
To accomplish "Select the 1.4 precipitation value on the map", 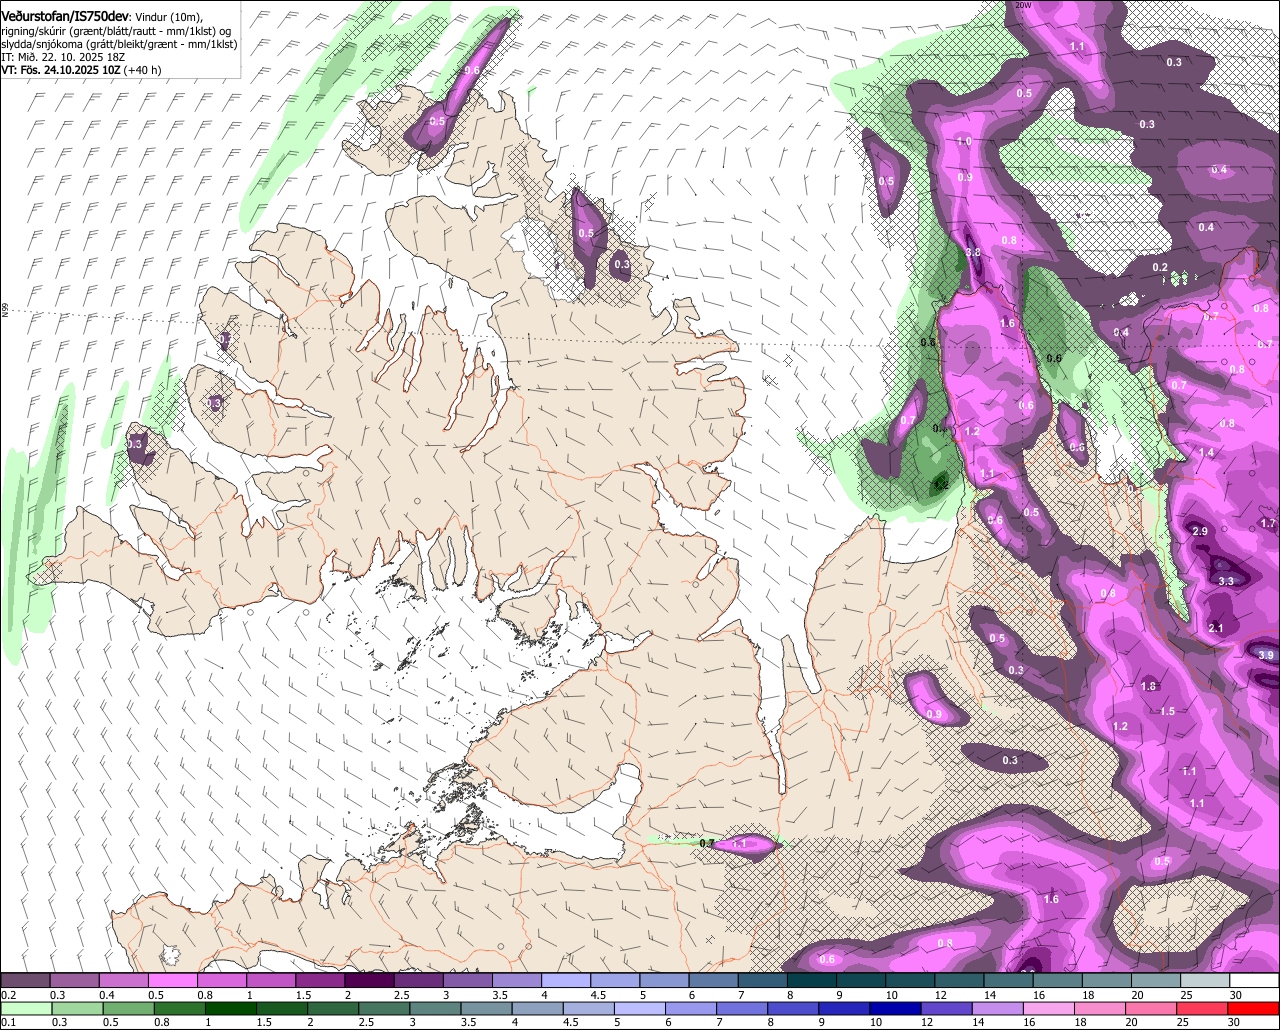I will (x=1206, y=453).
